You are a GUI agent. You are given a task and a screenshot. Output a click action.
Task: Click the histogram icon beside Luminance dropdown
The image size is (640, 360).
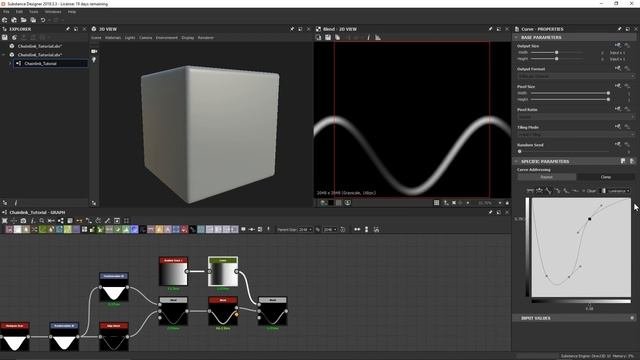603,191
